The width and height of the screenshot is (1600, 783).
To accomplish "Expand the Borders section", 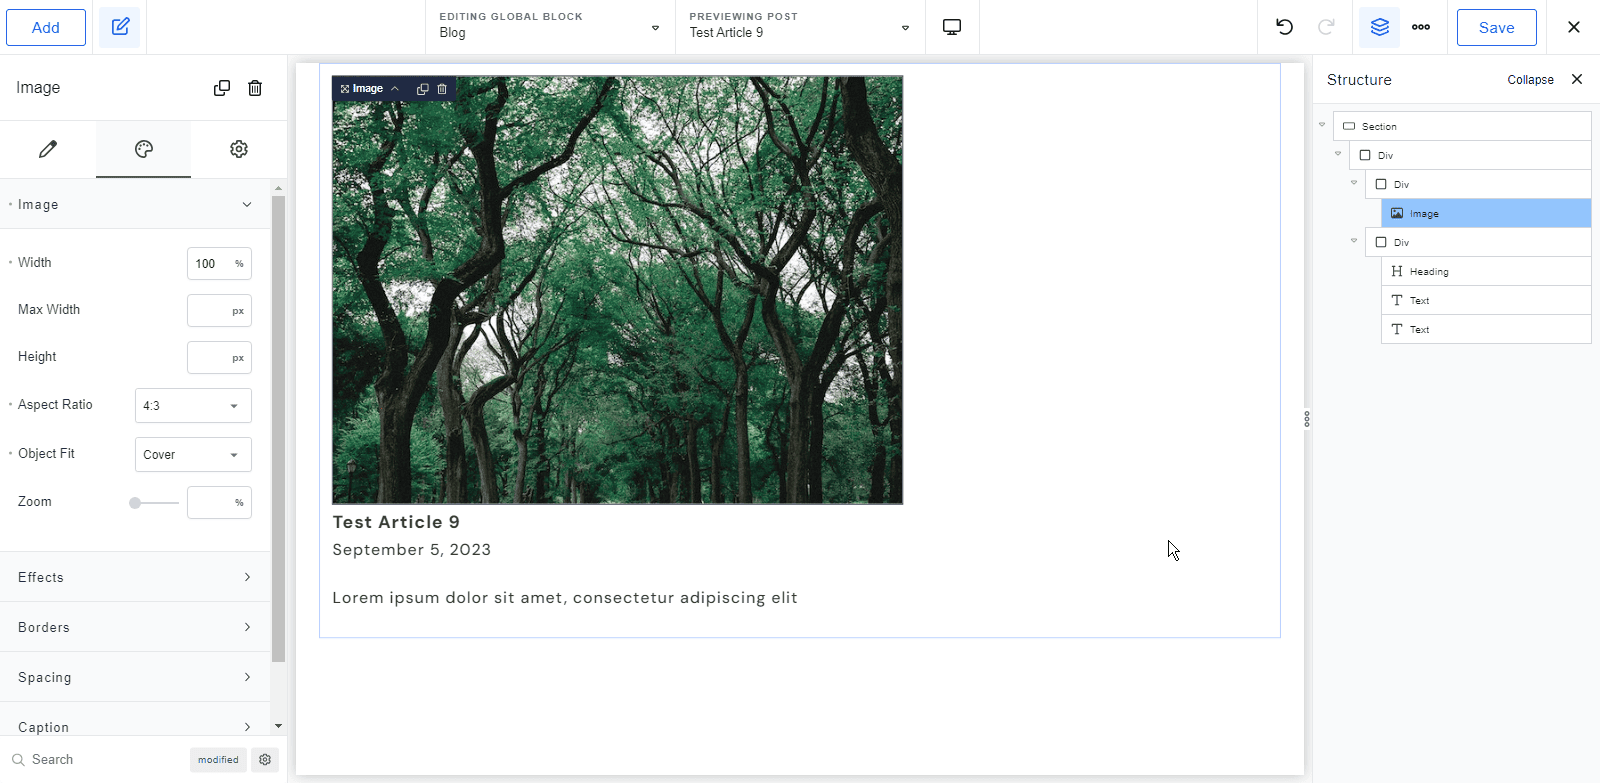I will click(x=135, y=627).
